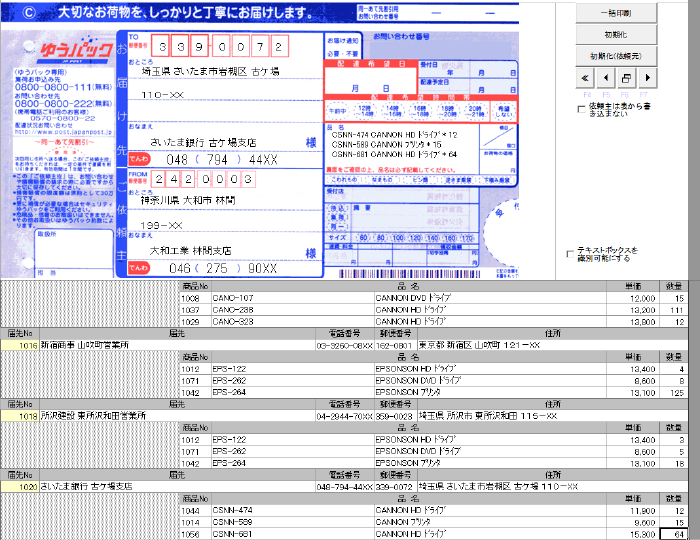
Task: Click label item line CSNN-589 CANNON プリンタ * 15
Action: (387, 145)
